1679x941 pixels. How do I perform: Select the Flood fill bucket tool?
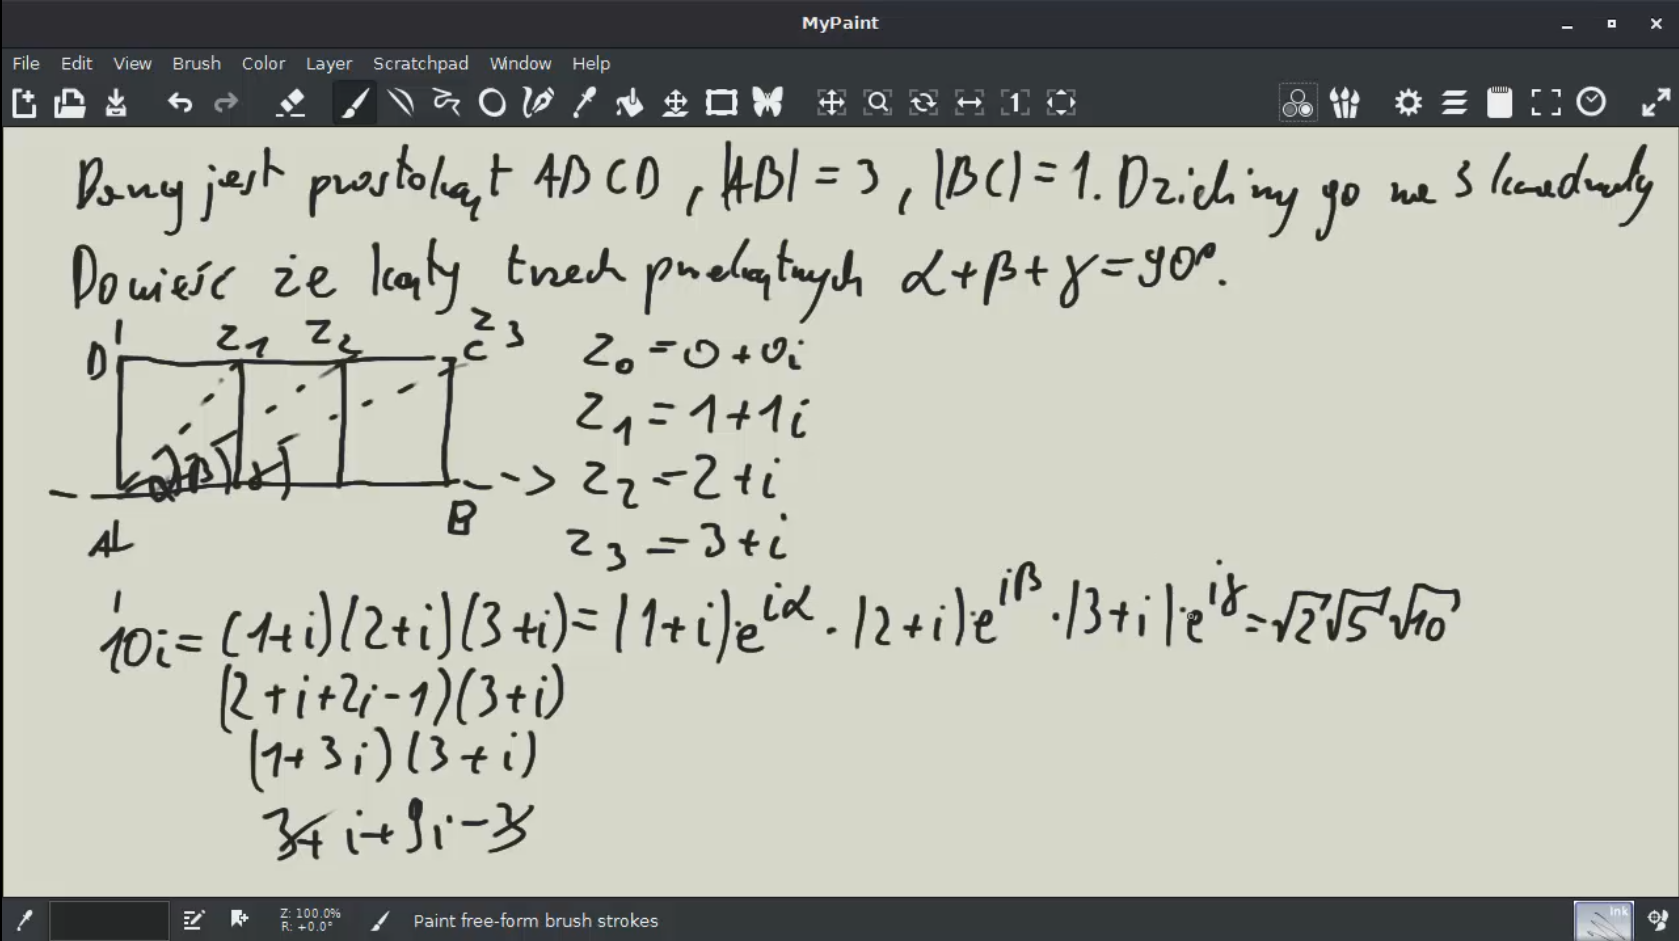629,103
